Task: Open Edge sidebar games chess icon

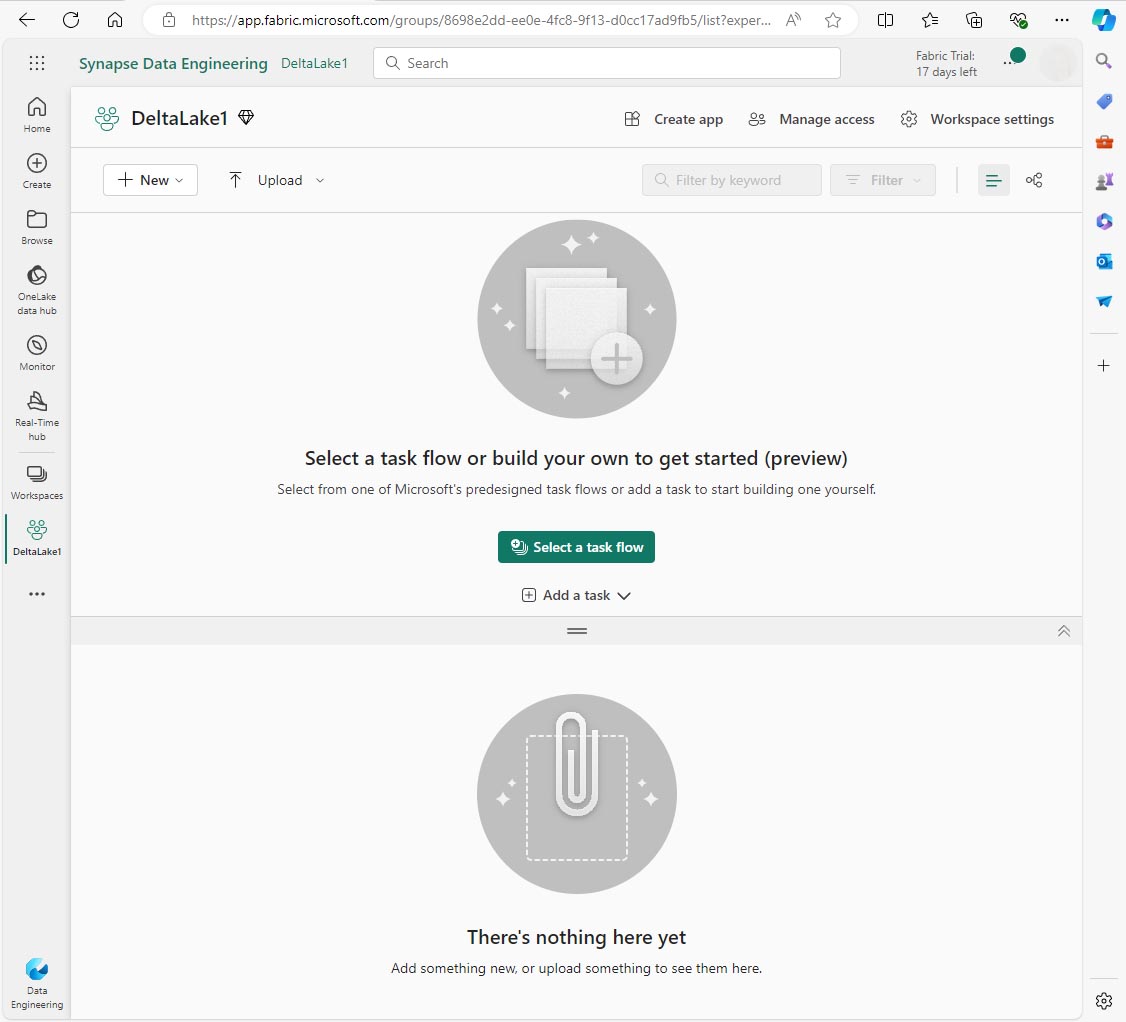Action: pyautogui.click(x=1104, y=181)
